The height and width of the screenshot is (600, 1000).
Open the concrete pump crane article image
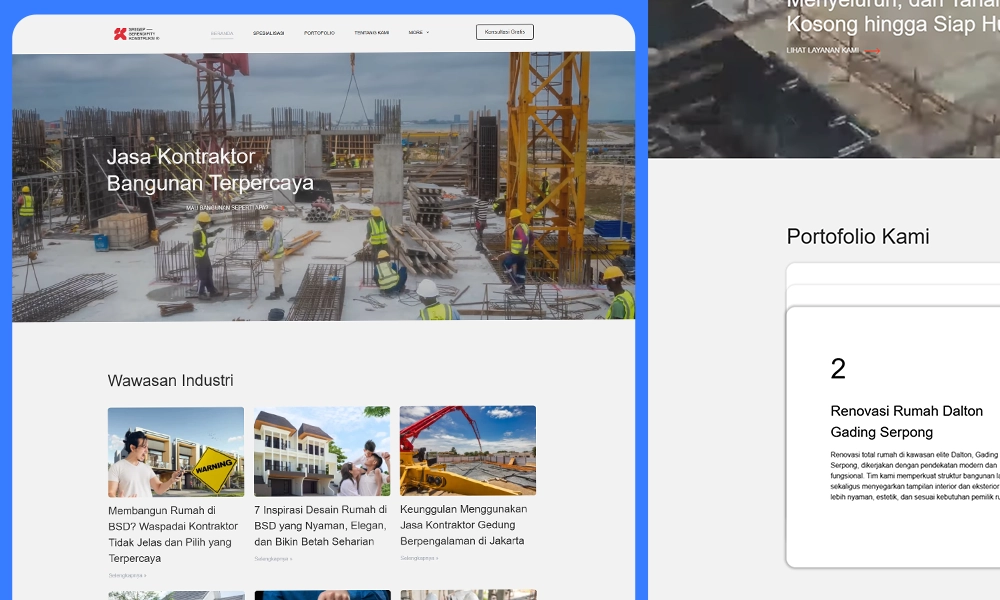[468, 450]
